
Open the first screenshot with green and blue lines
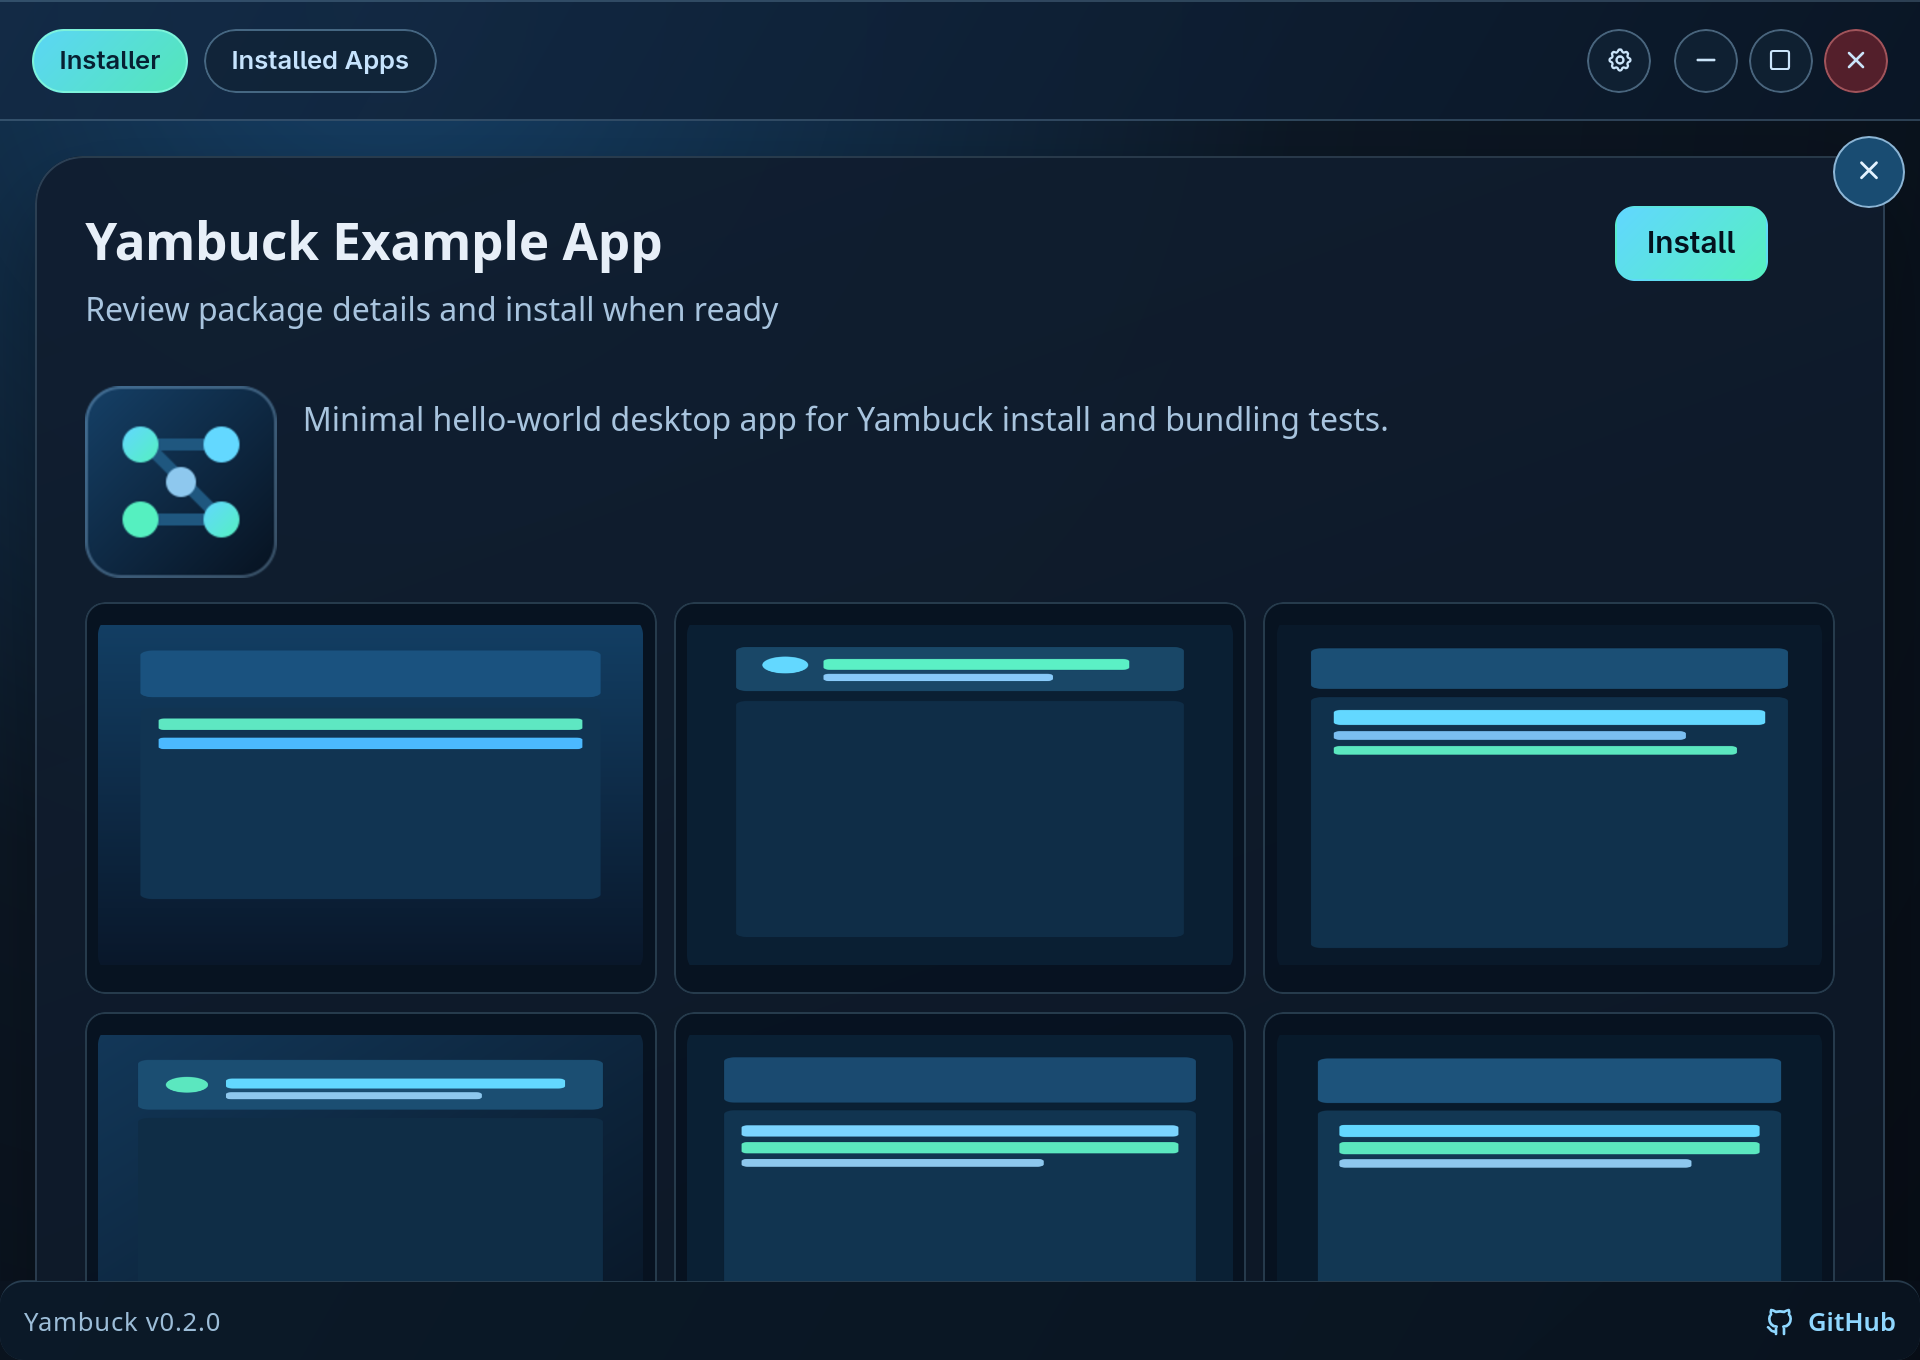tap(371, 798)
